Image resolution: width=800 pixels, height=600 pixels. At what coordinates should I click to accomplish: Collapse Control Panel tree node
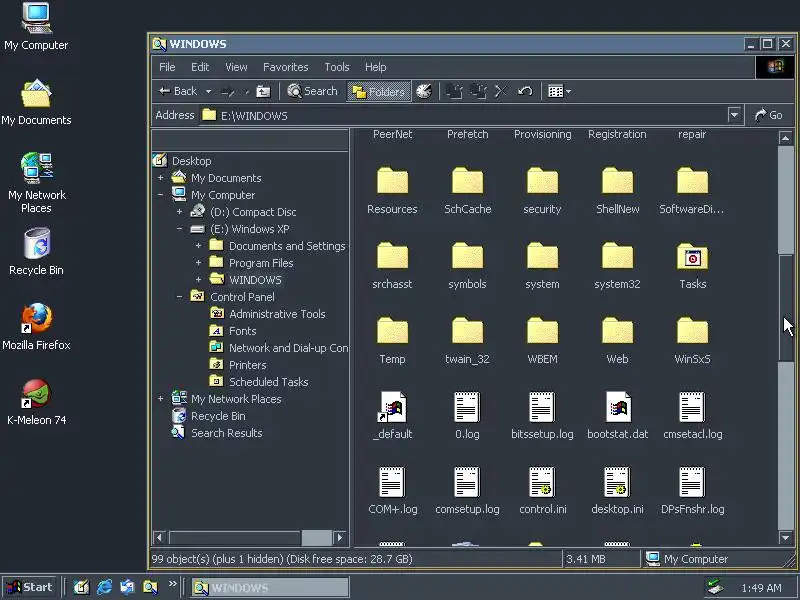coord(179,296)
